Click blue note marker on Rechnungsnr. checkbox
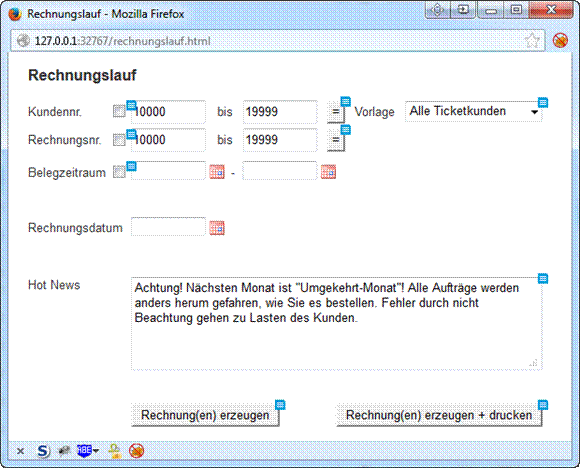 pos(131,134)
